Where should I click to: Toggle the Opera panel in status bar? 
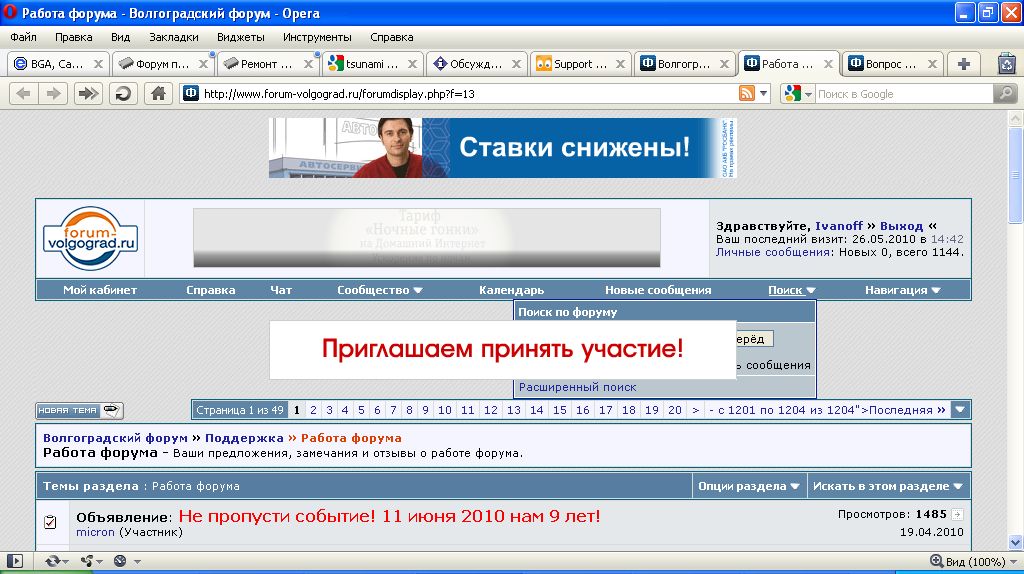click(x=17, y=561)
